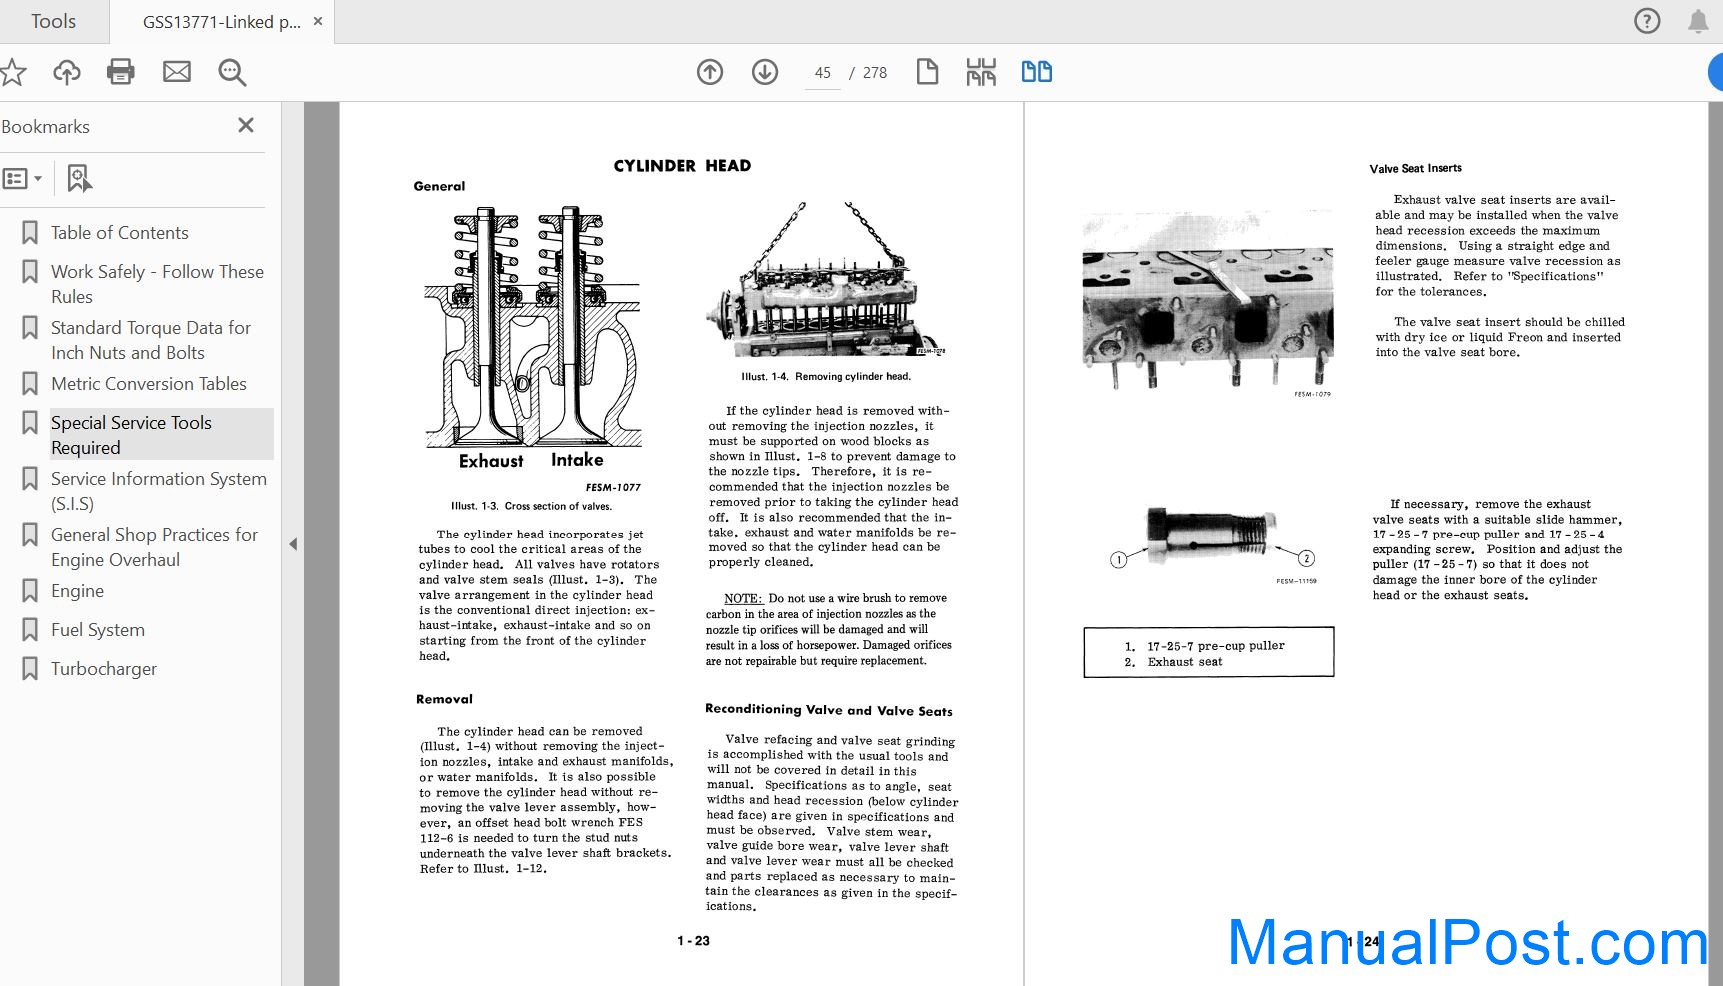Screen dimensions: 1723x986
Task: Switch to GSS13771-Linked document tab
Action: (221, 22)
